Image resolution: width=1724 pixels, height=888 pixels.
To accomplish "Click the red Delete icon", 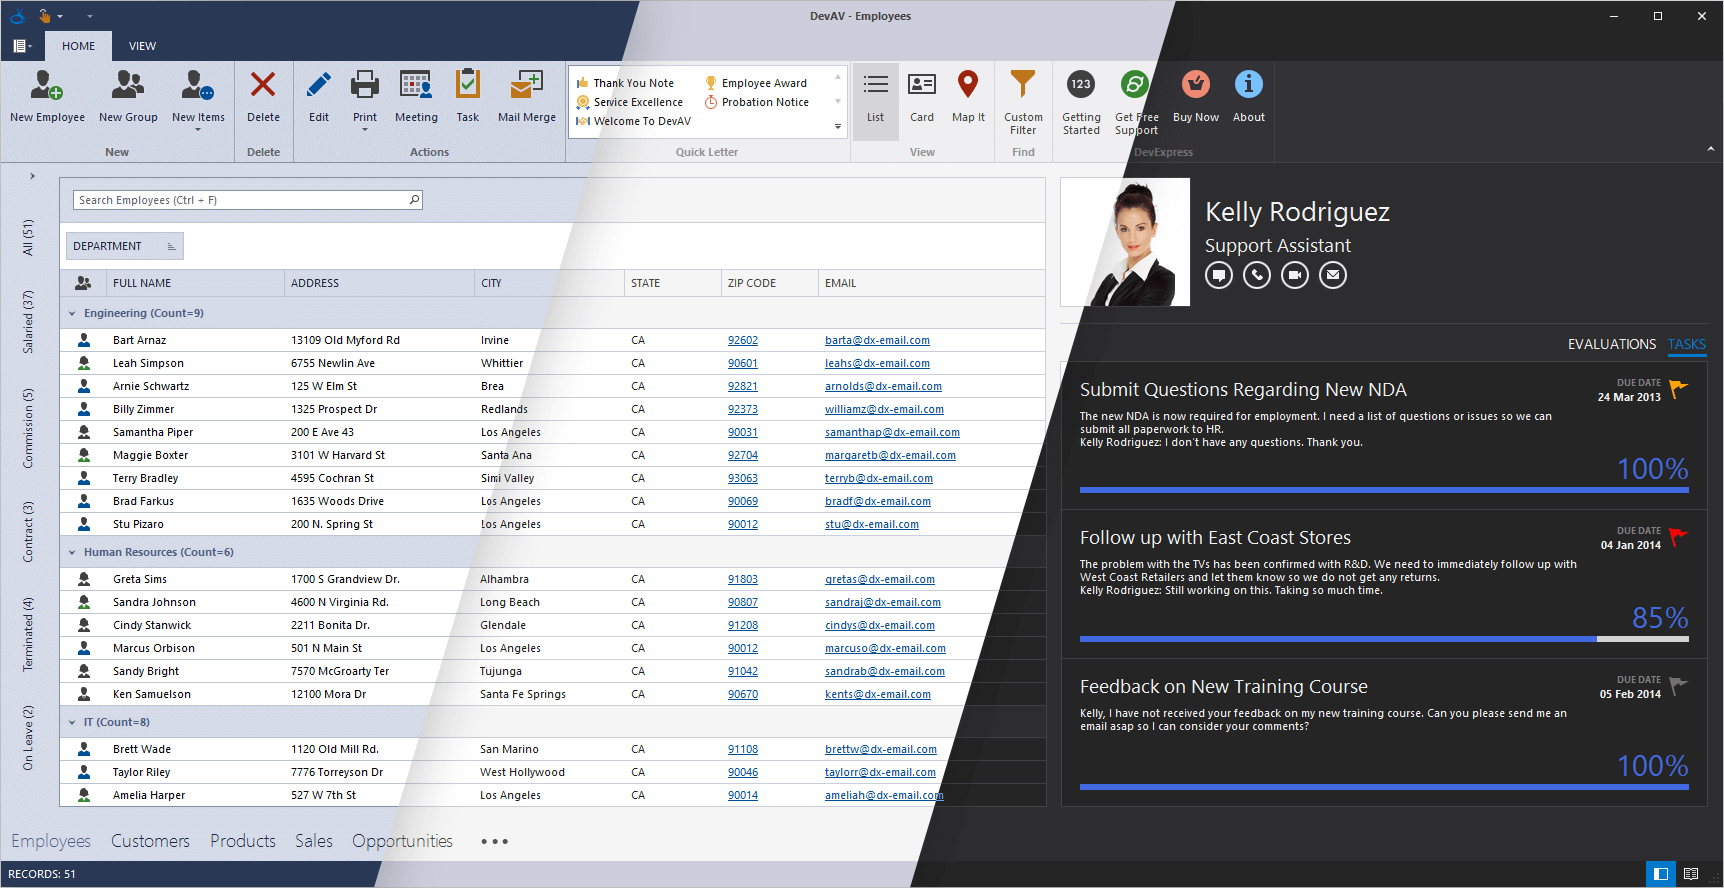I will (263, 84).
